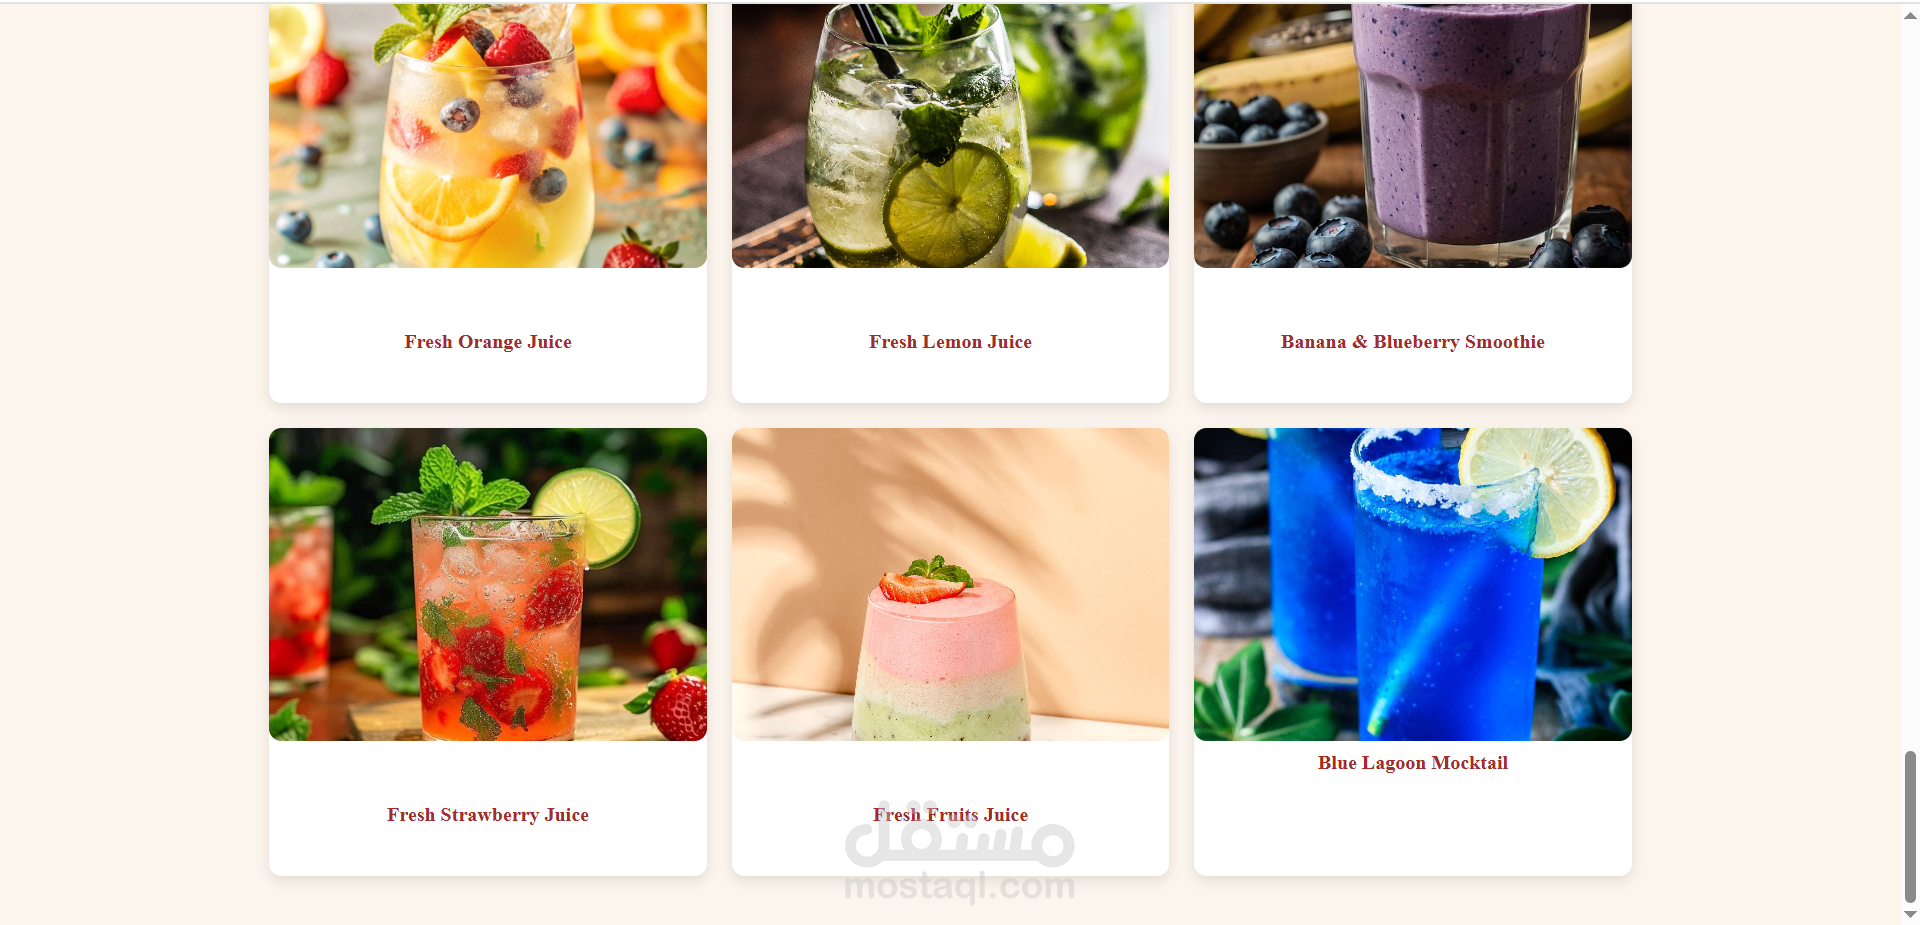1920x925 pixels.
Task: Click the blueberry bowl in the smoothie photo
Action: pyautogui.click(x=1260, y=152)
